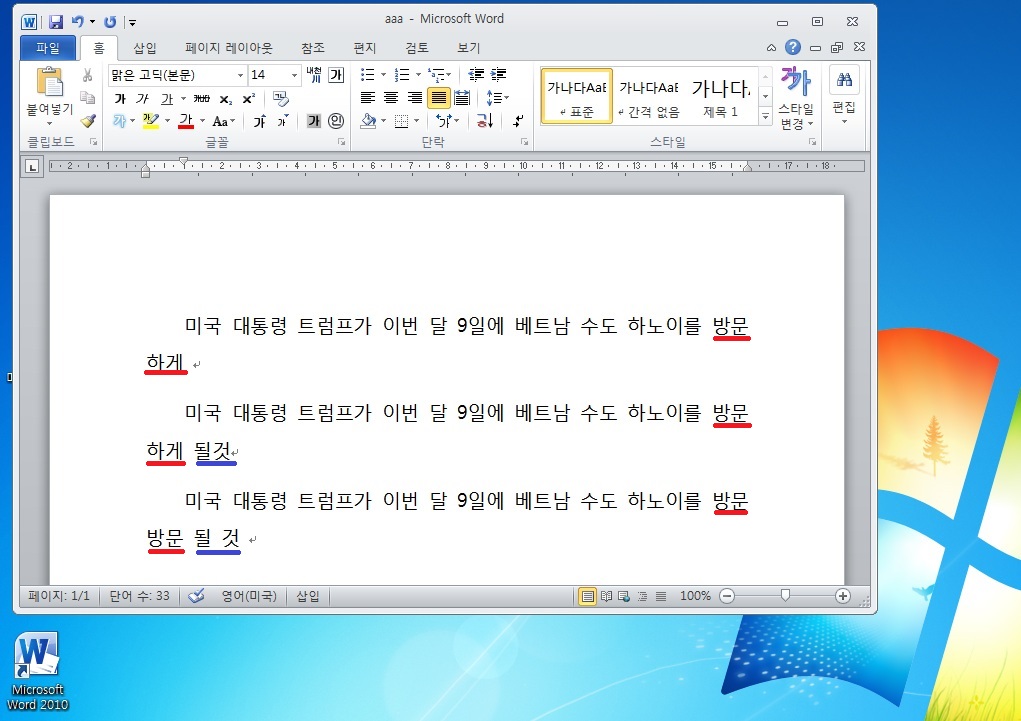
Task: Clear all formatting with eraser icon
Action: click(x=281, y=98)
